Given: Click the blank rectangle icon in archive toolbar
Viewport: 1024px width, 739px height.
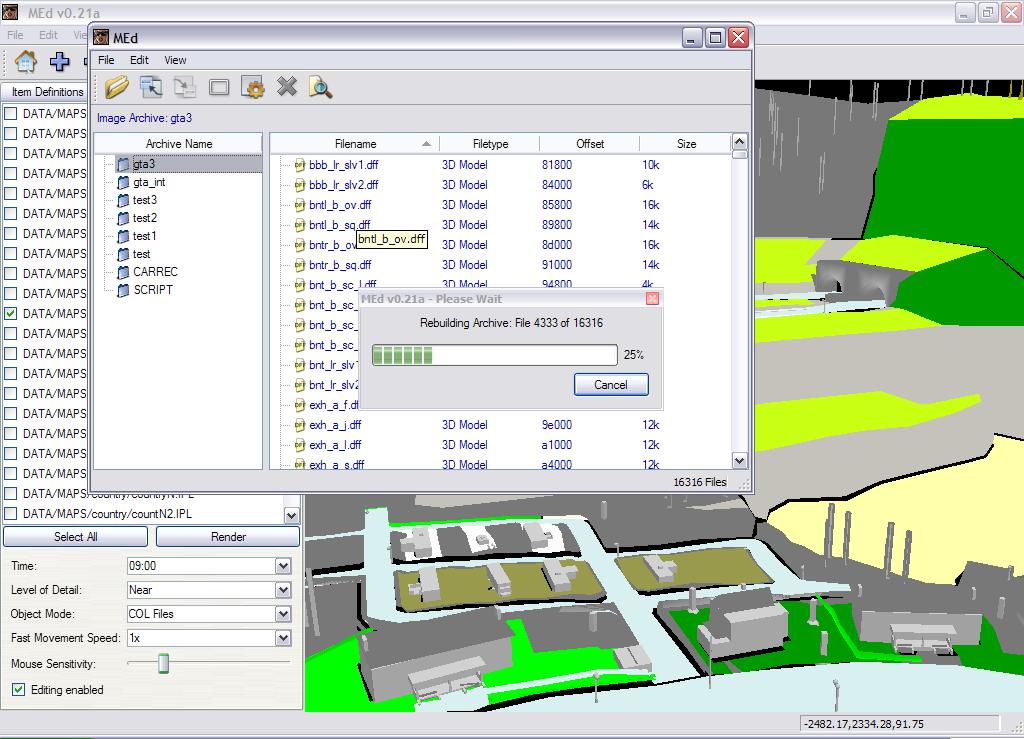Looking at the screenshot, I should [x=219, y=87].
